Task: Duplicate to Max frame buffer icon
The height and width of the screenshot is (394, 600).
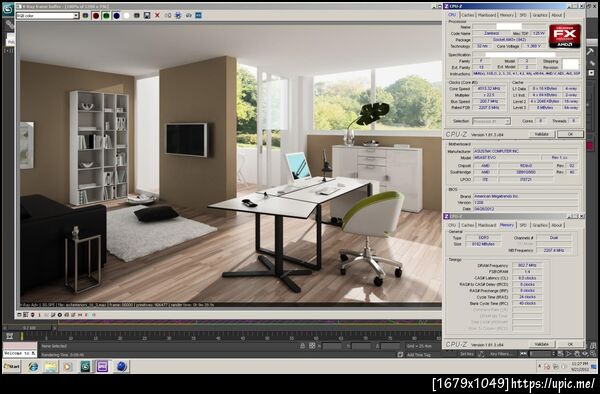Action: pyautogui.click(x=168, y=15)
